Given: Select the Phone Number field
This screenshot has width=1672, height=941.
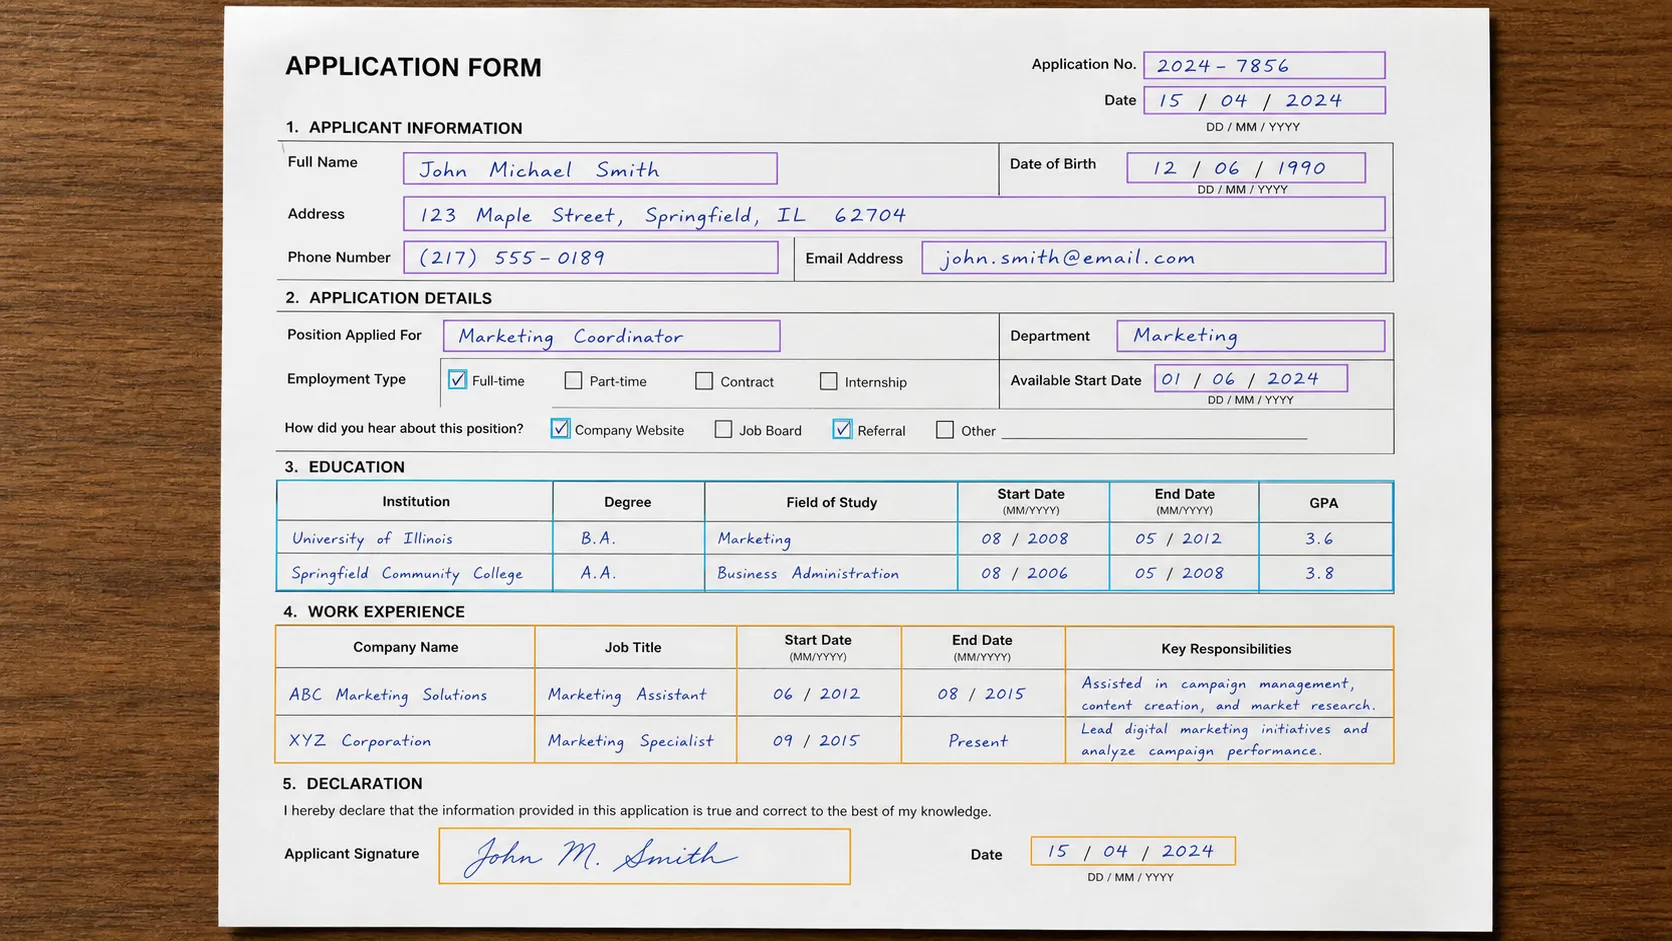Looking at the screenshot, I should 591,257.
